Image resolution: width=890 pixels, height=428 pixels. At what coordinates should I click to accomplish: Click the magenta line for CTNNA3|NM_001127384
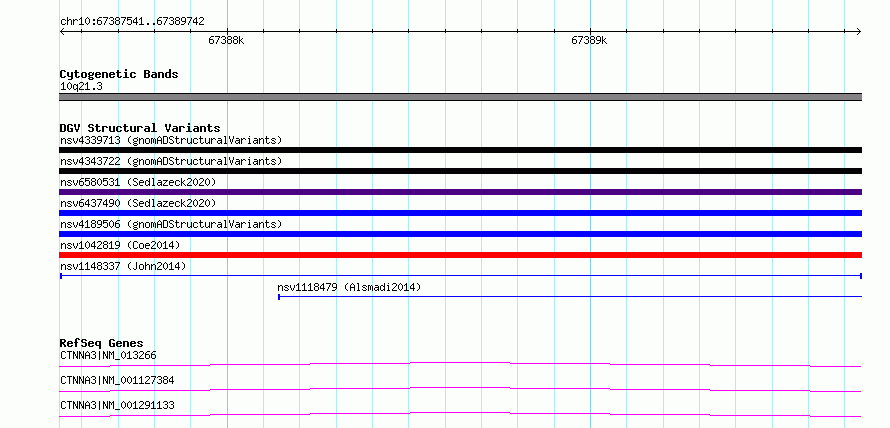(x=460, y=389)
